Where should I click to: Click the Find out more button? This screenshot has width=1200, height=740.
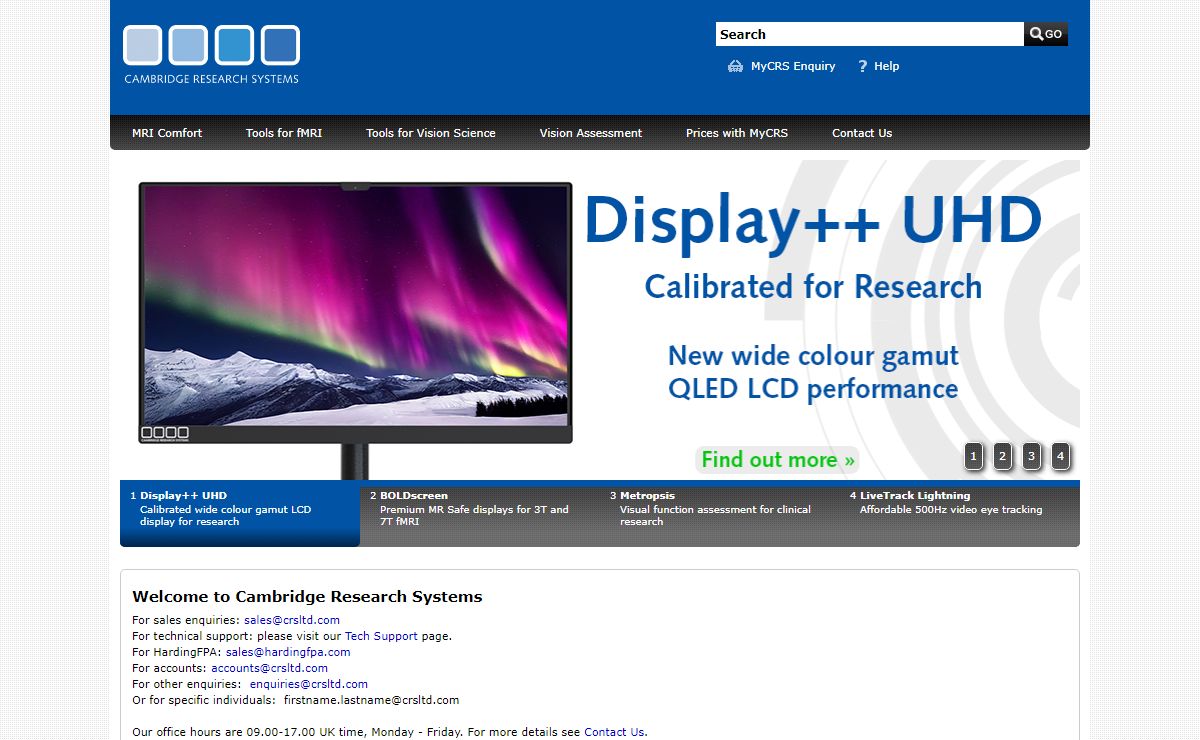click(x=778, y=460)
